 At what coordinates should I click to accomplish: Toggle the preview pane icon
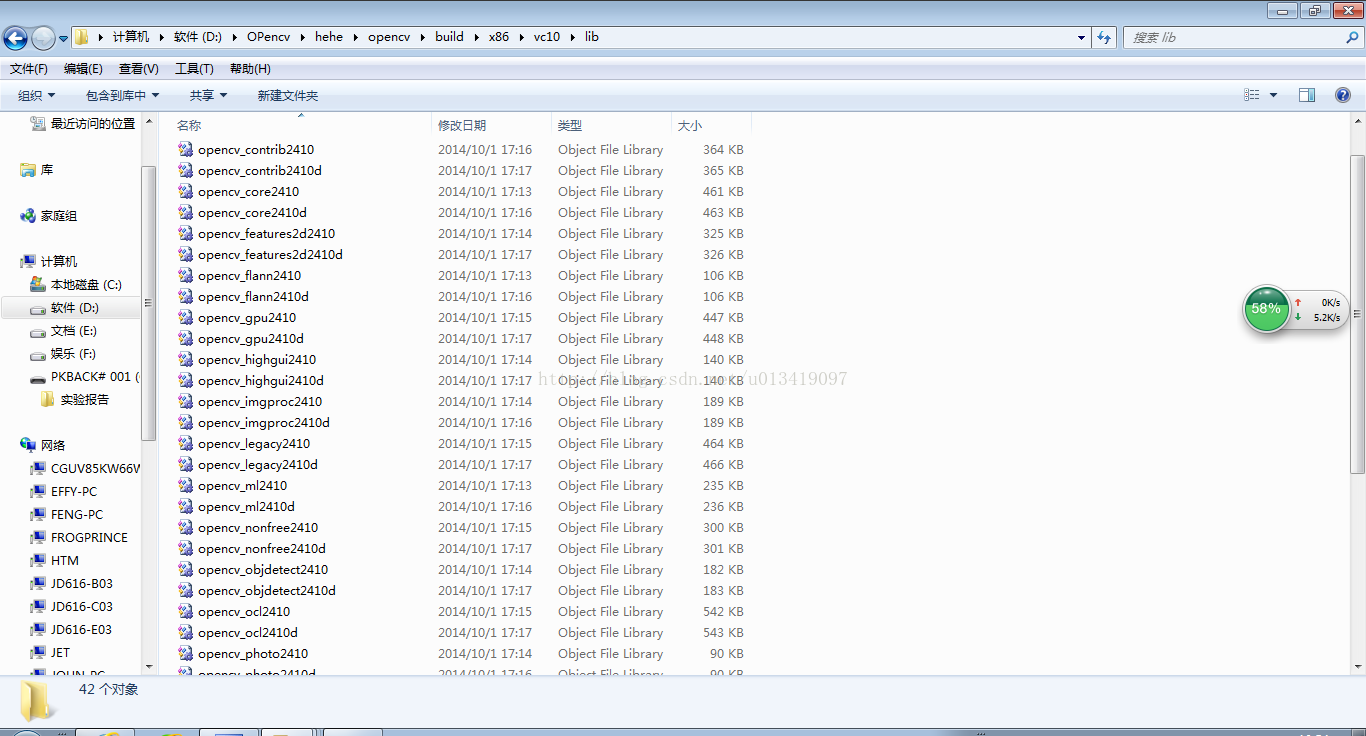pyautogui.click(x=1307, y=95)
